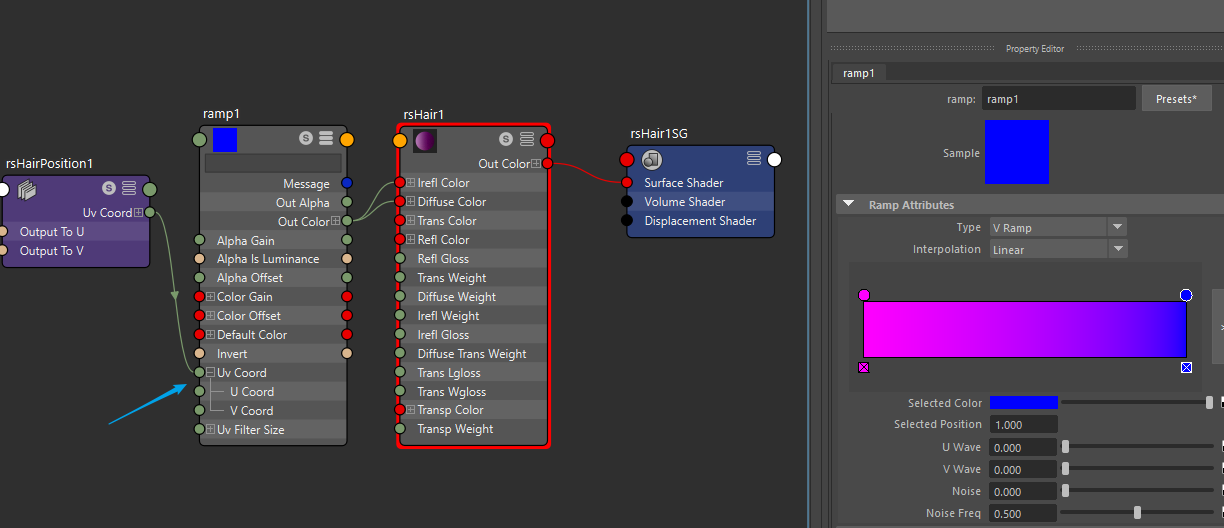
Task: Select the blue circular ramp handle
Action: pyautogui.click(x=1186, y=295)
